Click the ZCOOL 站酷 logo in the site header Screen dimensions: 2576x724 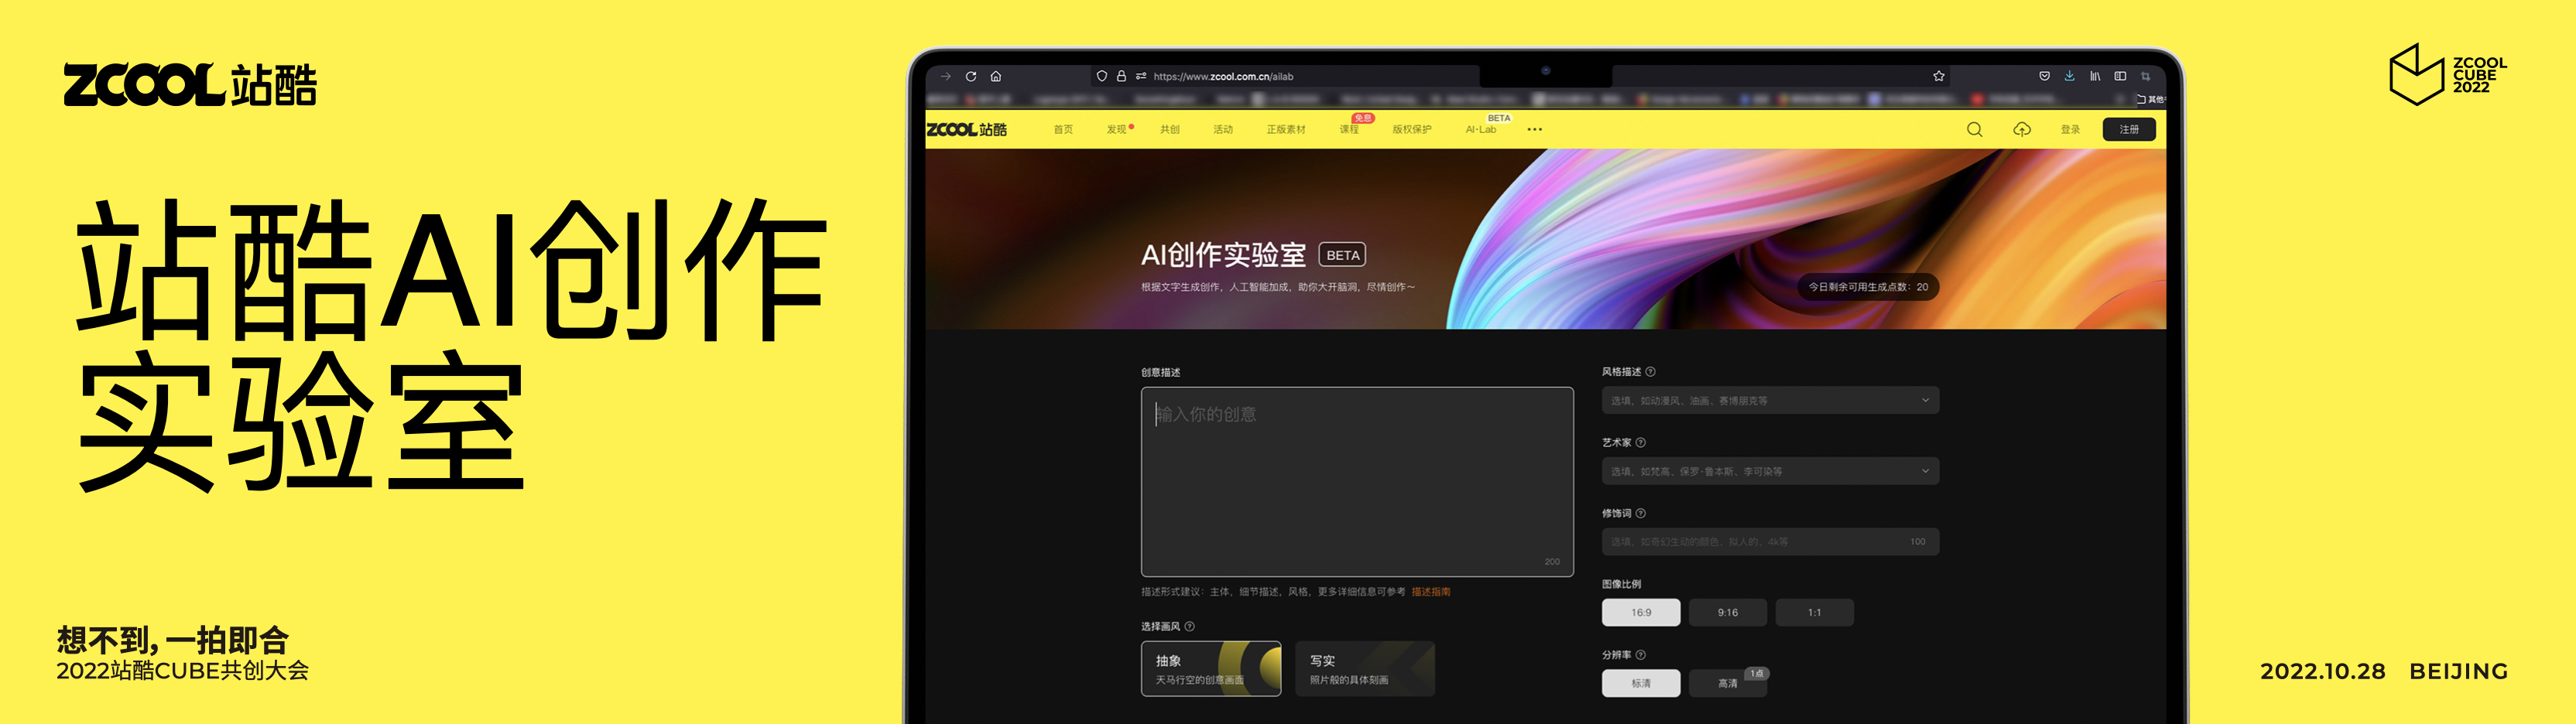(x=966, y=129)
